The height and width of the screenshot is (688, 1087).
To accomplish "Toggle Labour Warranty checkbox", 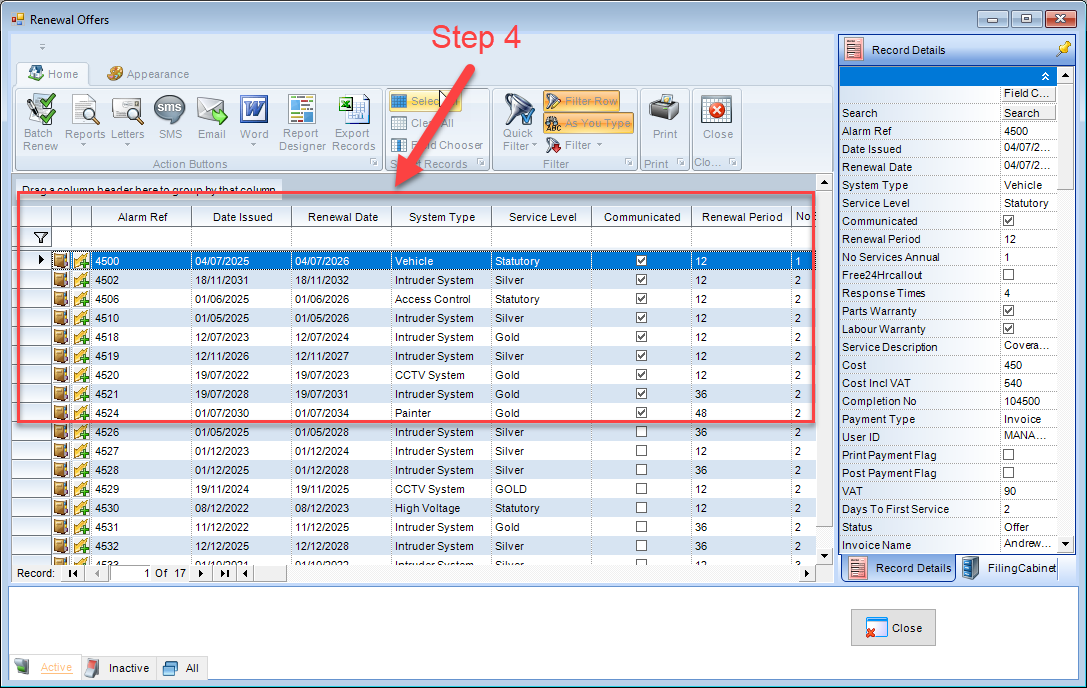I will [1009, 329].
